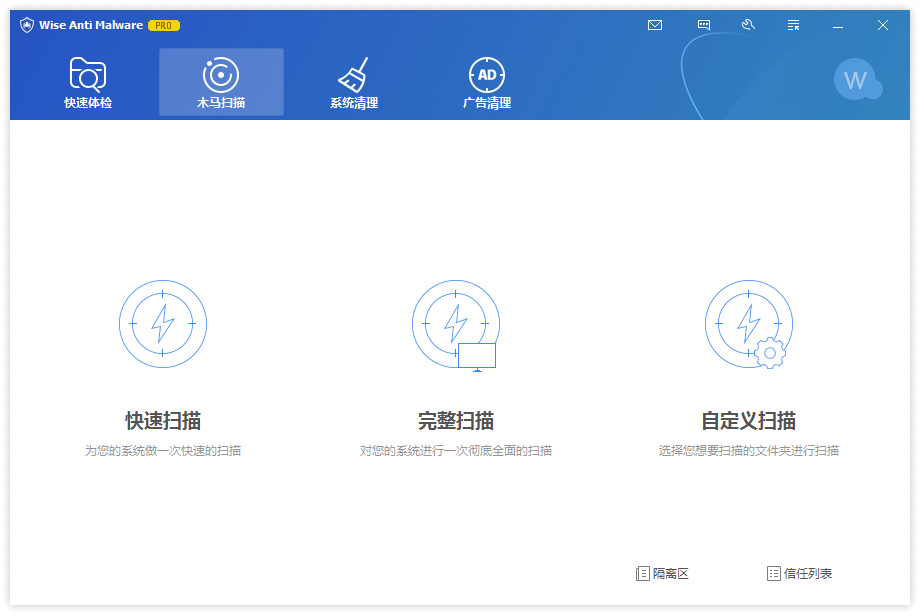Click the user avatar W icon

pyautogui.click(x=855, y=80)
